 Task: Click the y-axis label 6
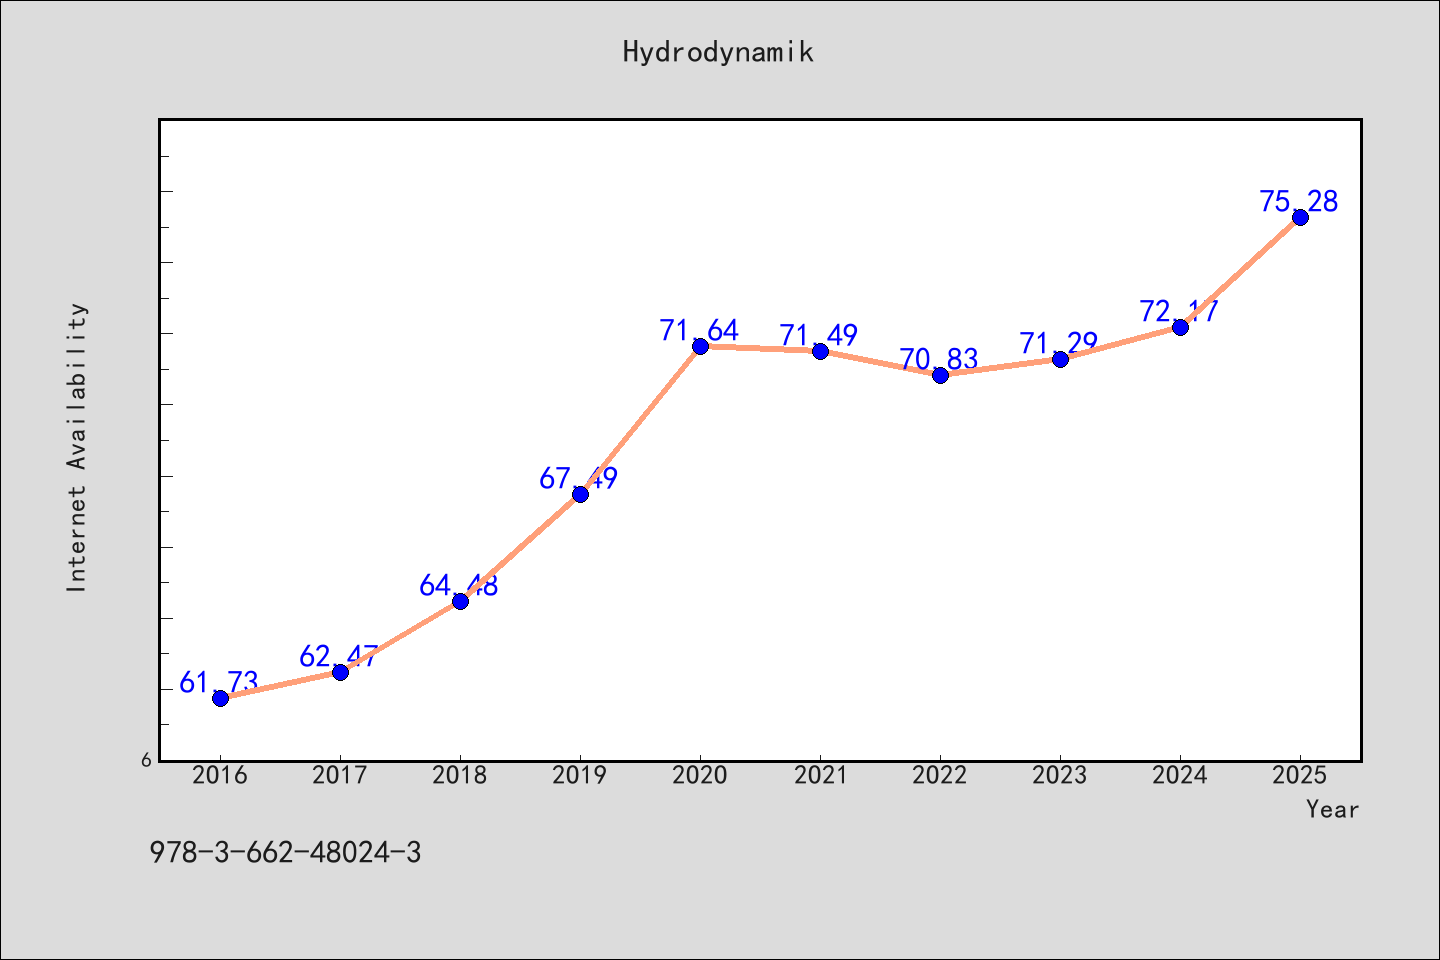tap(146, 761)
